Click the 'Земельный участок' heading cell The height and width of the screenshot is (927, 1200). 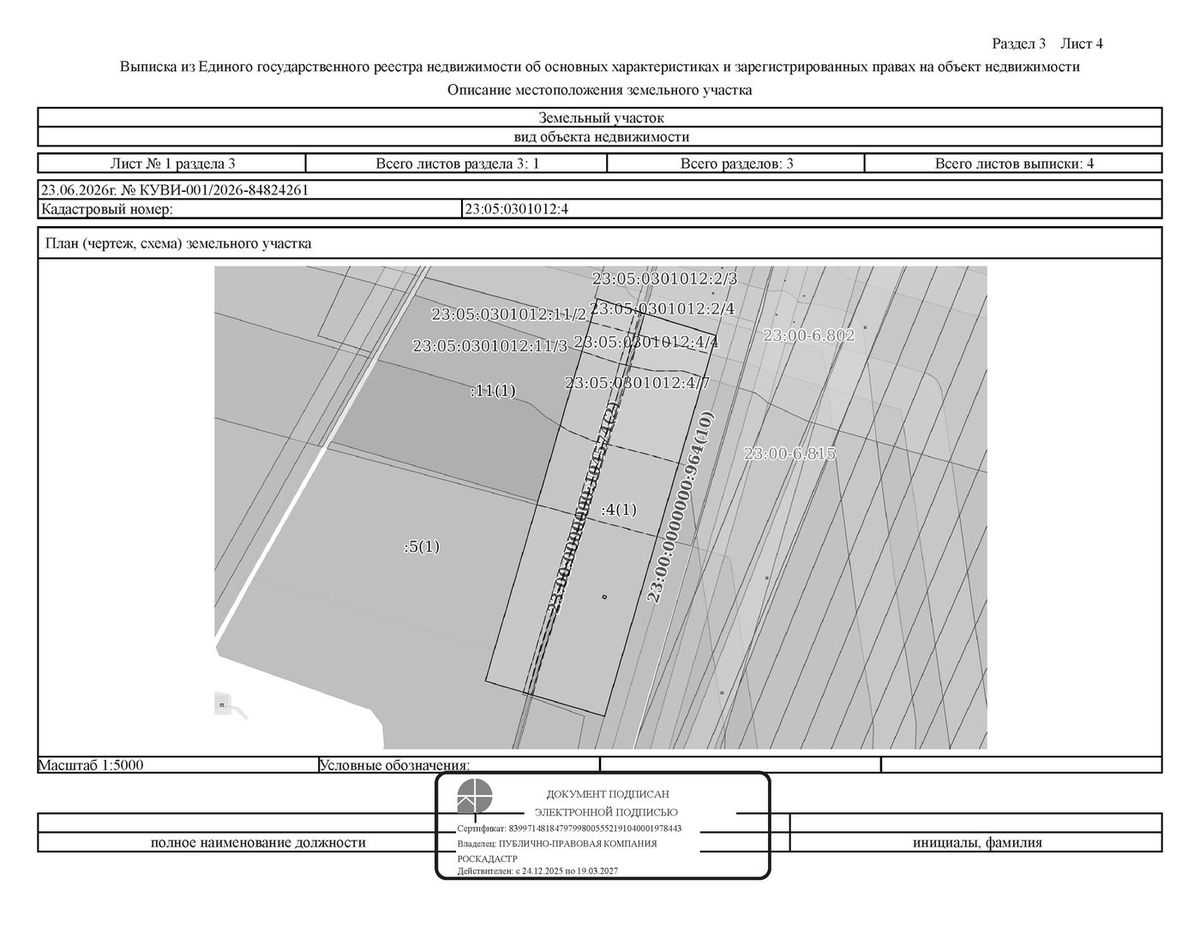pos(600,118)
